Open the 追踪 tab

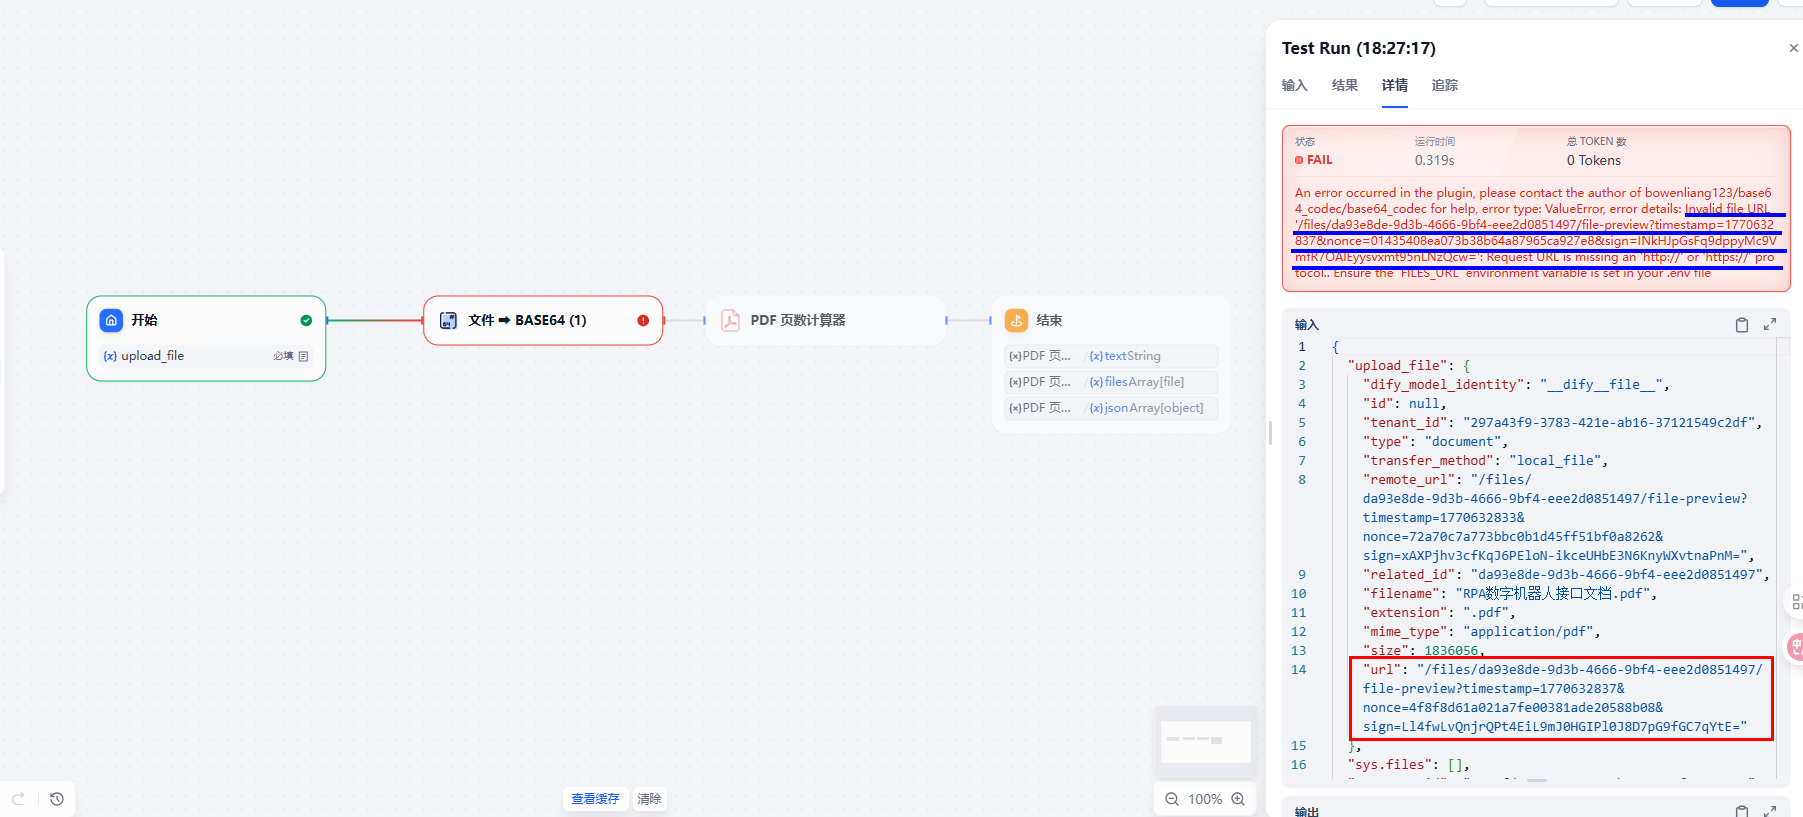click(1445, 86)
